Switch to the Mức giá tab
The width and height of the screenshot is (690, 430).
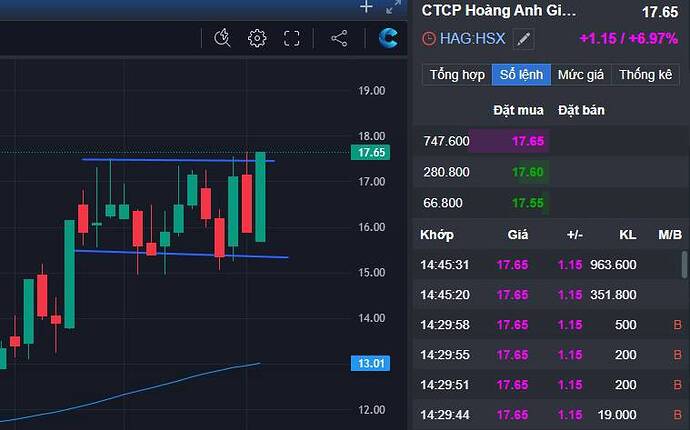click(581, 74)
